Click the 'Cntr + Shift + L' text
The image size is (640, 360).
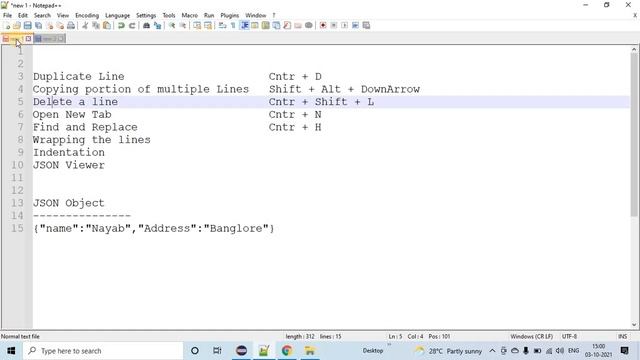coord(321,102)
